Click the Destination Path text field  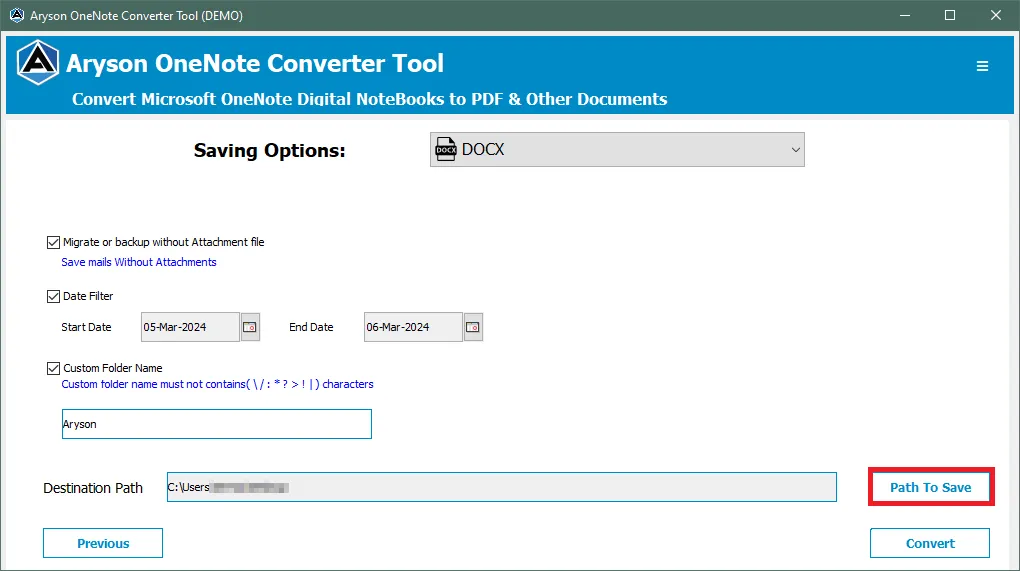[x=502, y=487]
